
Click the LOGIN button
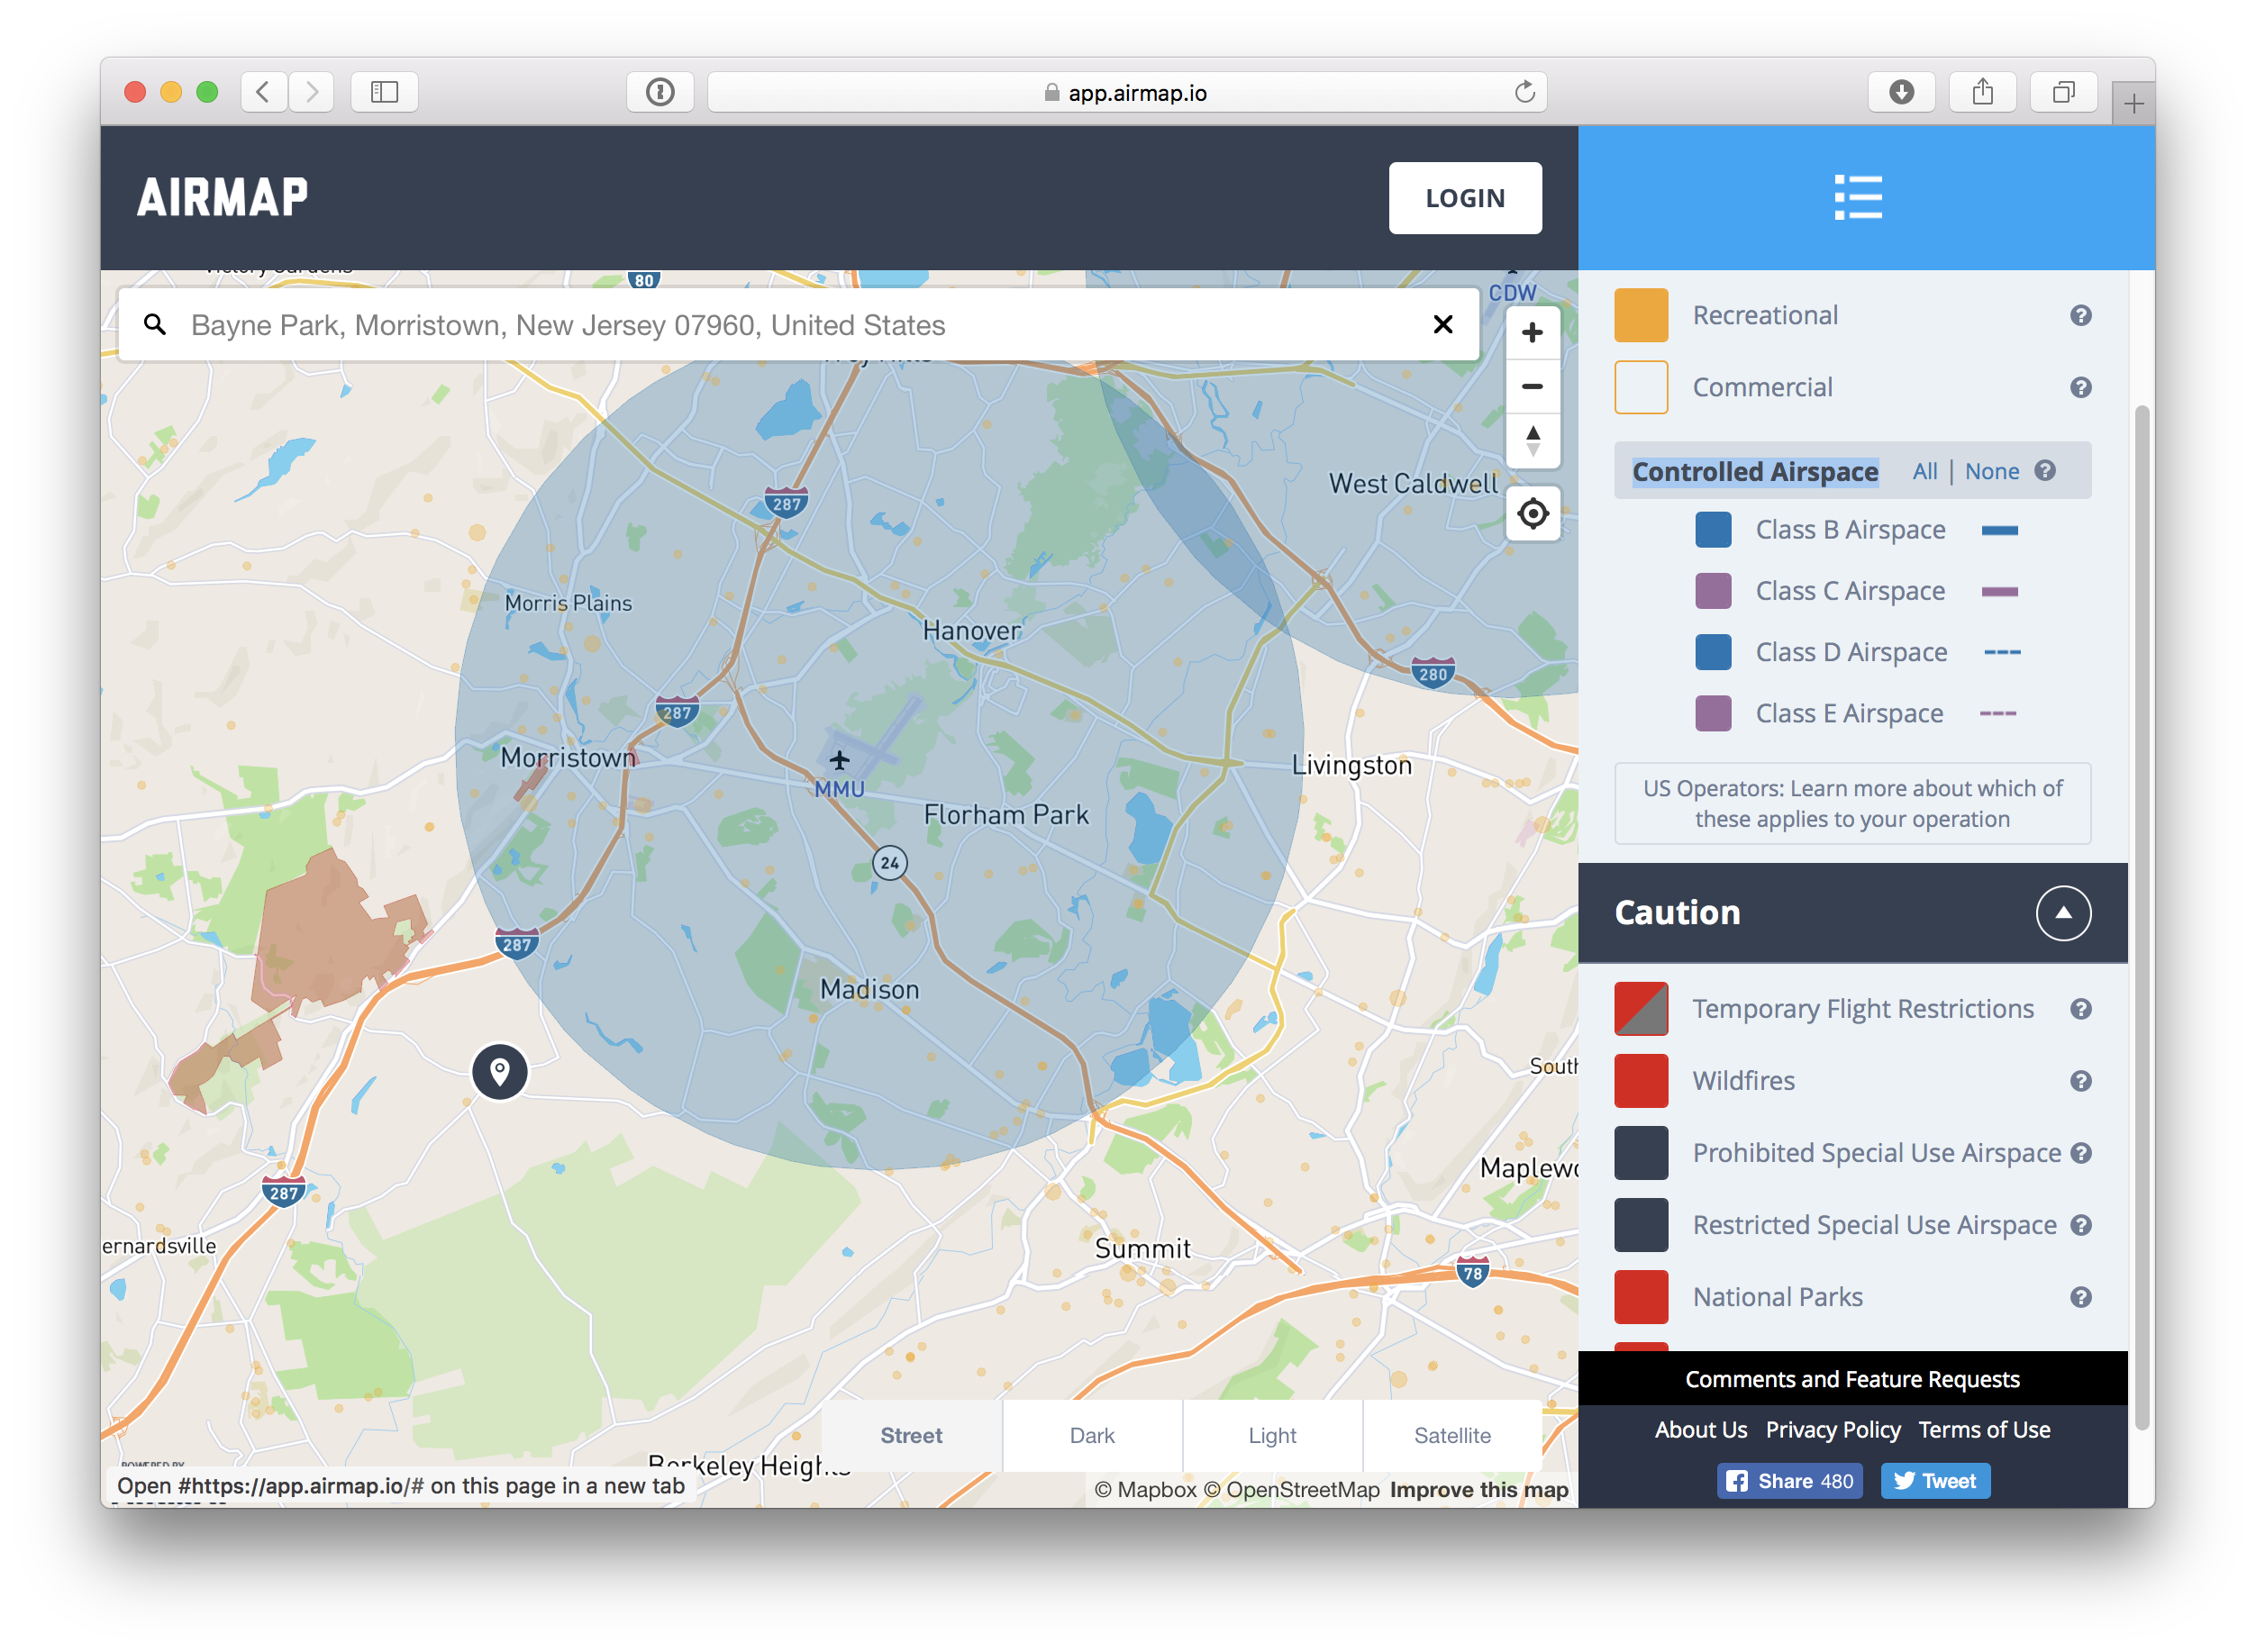(x=1464, y=198)
